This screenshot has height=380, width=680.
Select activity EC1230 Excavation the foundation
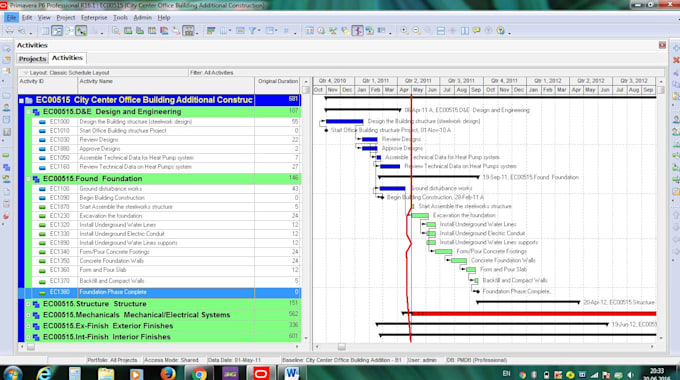point(167,216)
